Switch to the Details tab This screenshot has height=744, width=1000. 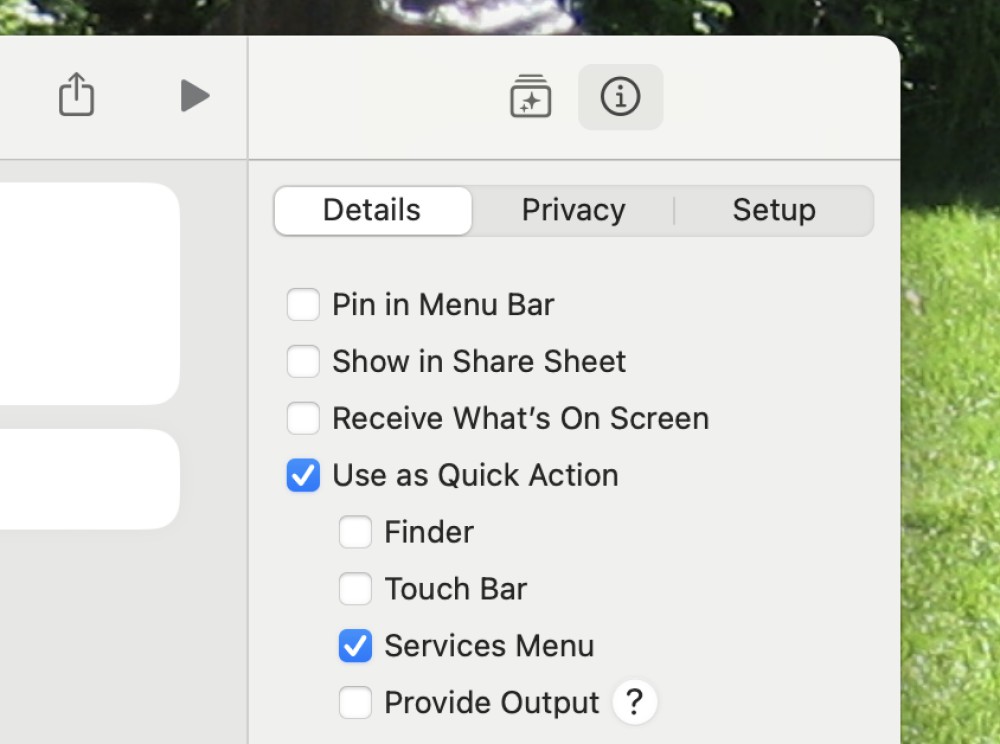click(373, 210)
